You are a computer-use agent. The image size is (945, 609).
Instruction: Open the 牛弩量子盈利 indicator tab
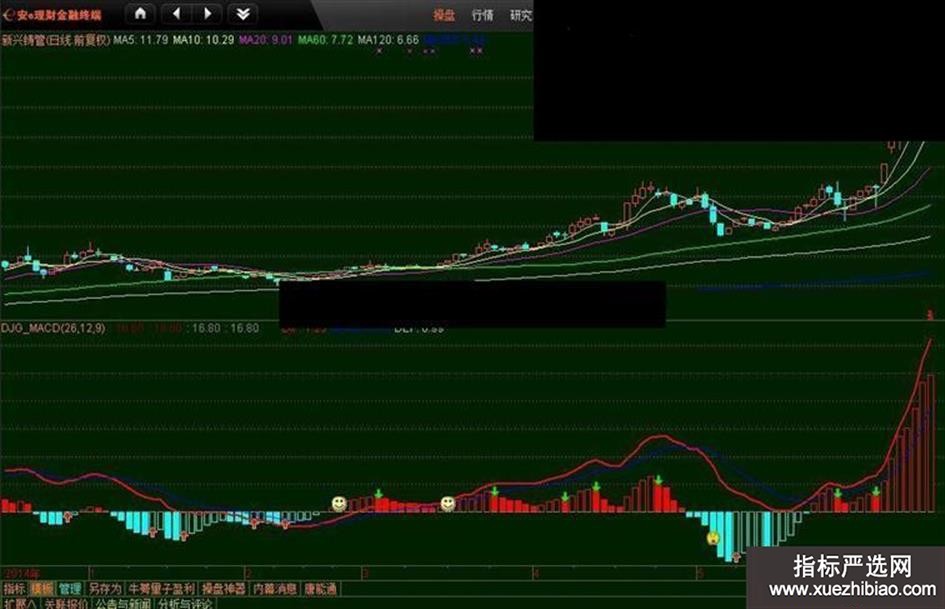point(162,588)
